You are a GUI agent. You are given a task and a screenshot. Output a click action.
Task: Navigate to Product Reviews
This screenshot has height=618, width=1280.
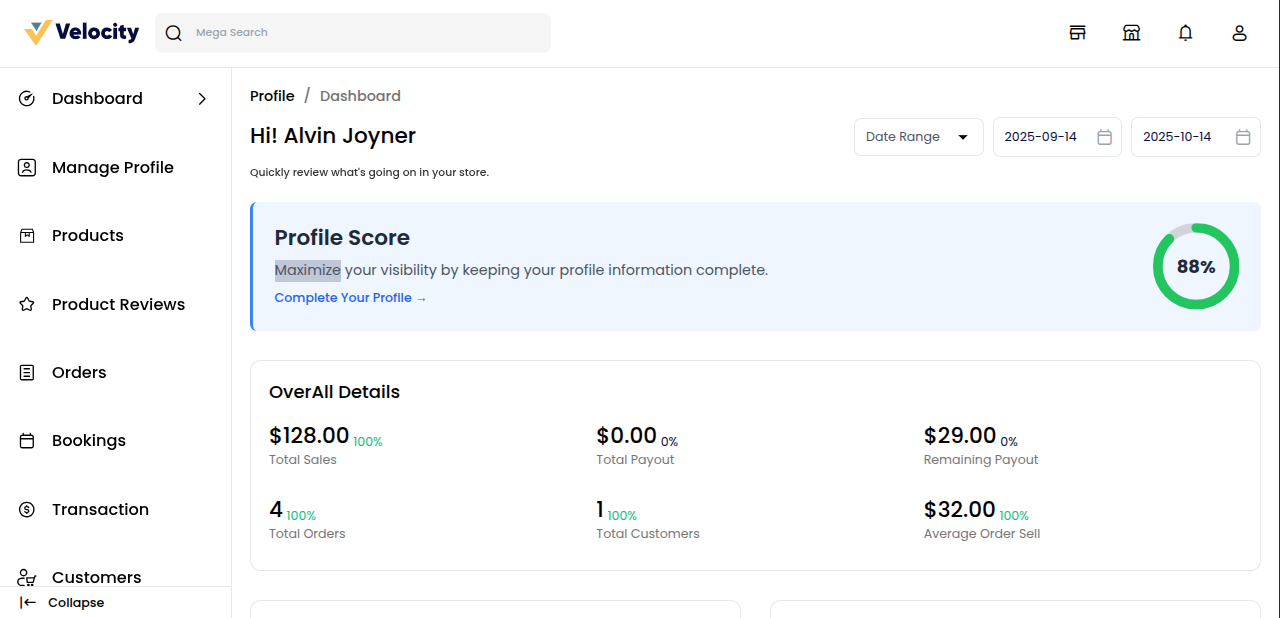(118, 304)
